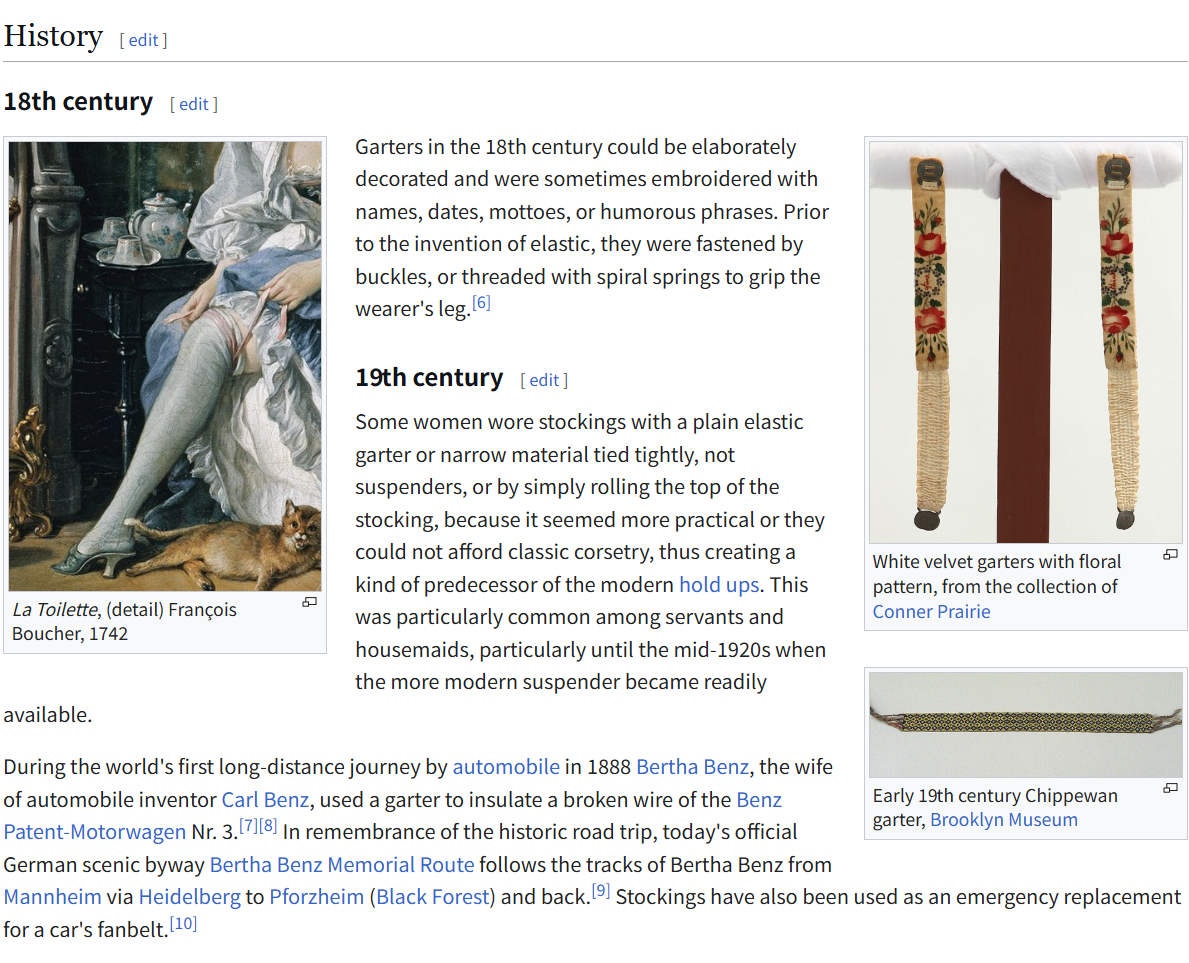Click enlarge icon beside white velvet garters caption
The width and height of the screenshot is (1189, 963).
(x=1171, y=554)
